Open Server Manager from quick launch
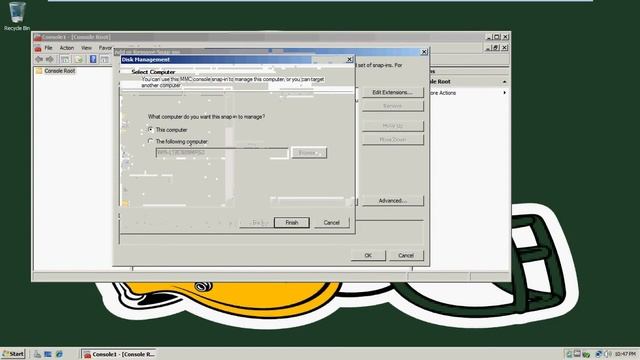Image resolution: width=640 pixels, height=360 pixels. tap(38, 354)
